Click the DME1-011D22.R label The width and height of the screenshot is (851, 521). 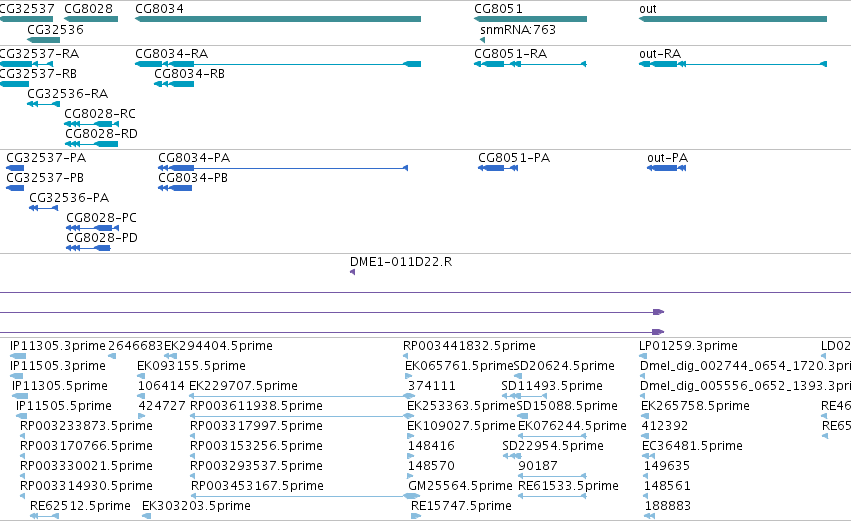[x=401, y=262]
